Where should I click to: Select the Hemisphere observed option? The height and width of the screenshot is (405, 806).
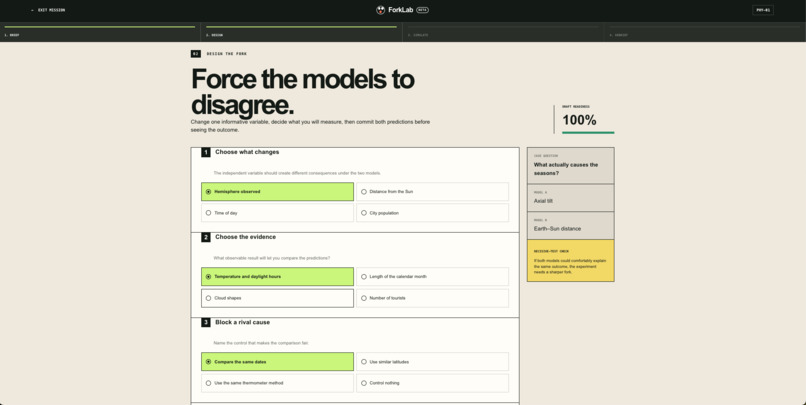click(x=278, y=192)
